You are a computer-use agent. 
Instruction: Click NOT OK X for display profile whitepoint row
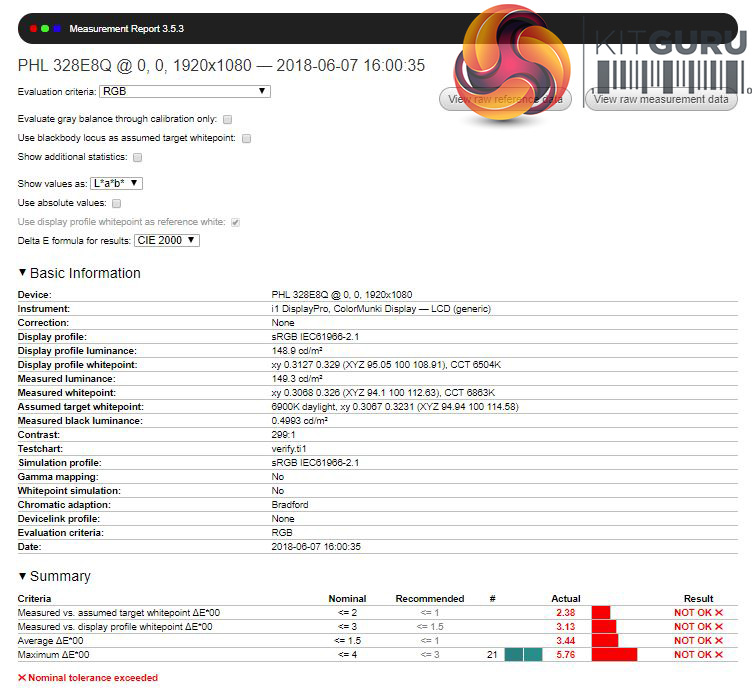(698, 627)
